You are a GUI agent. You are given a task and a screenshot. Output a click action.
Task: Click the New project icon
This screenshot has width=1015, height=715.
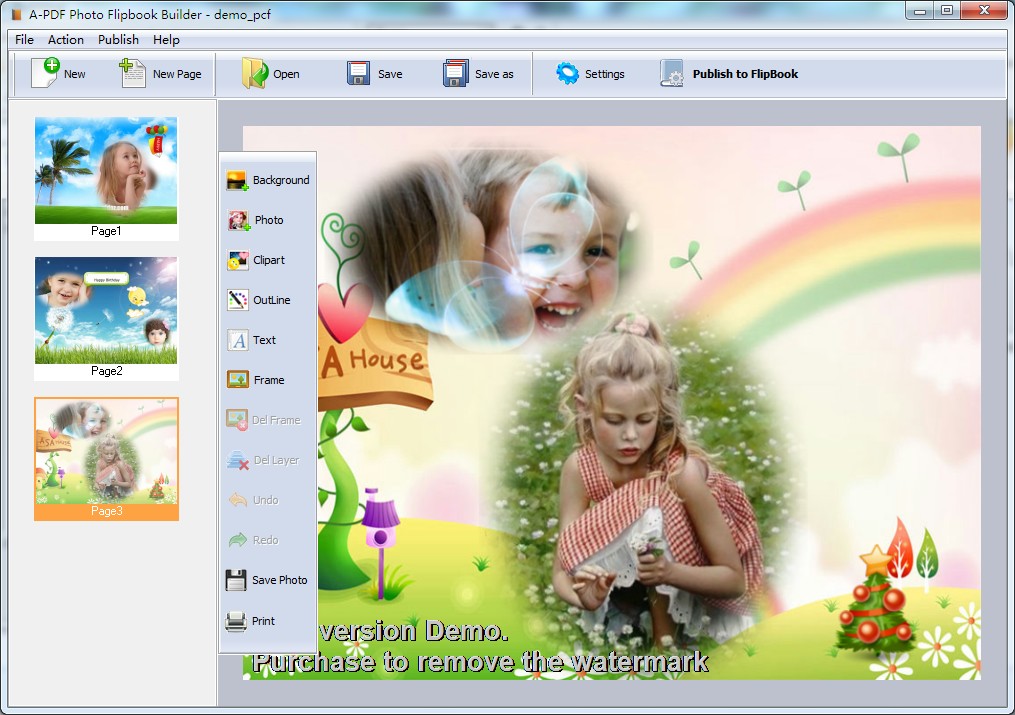(x=45, y=72)
